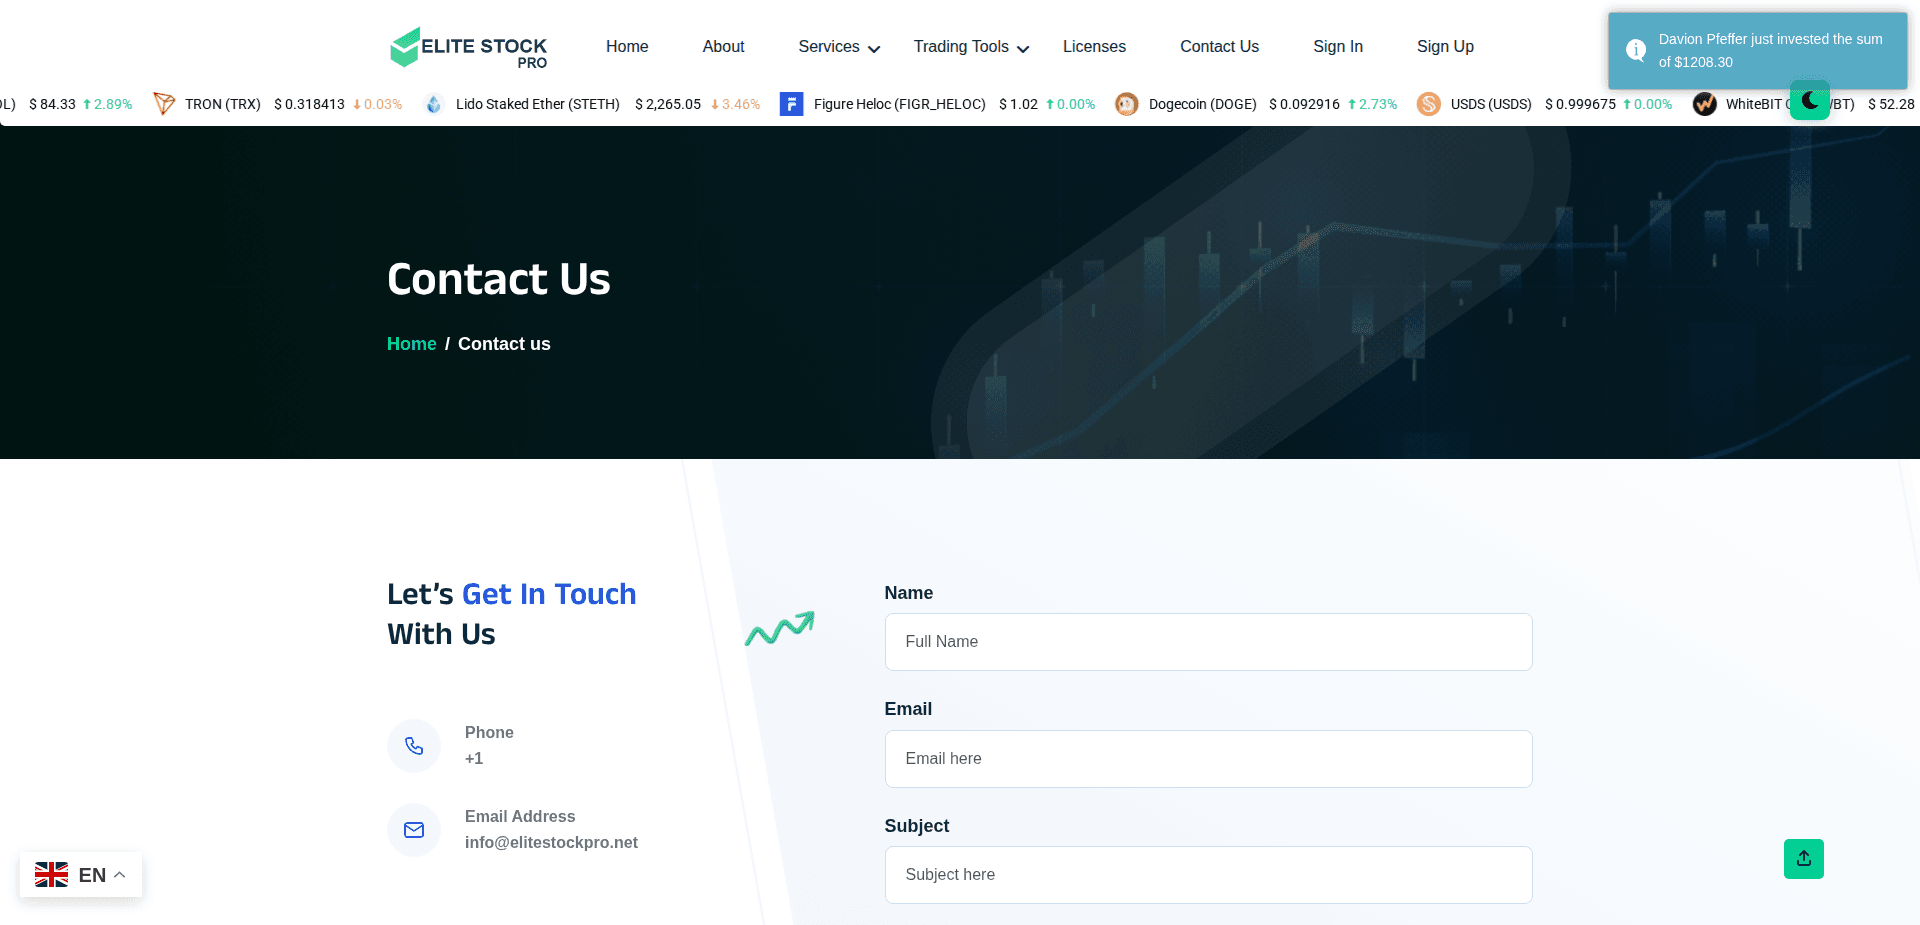Viewport: 1920px width, 925px height.
Task: Click the Sign Up link
Action: click(1444, 46)
